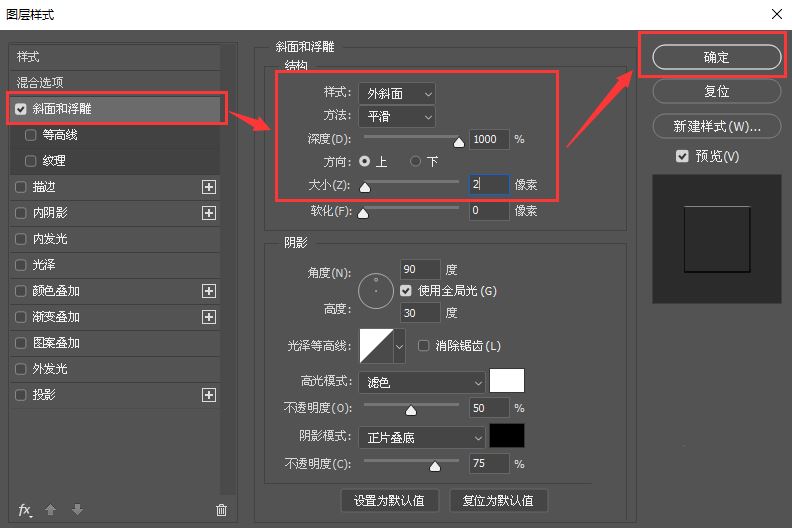This screenshot has height=528, width=792.
Task: Click the angle dial for light direction
Action: [x=376, y=291]
